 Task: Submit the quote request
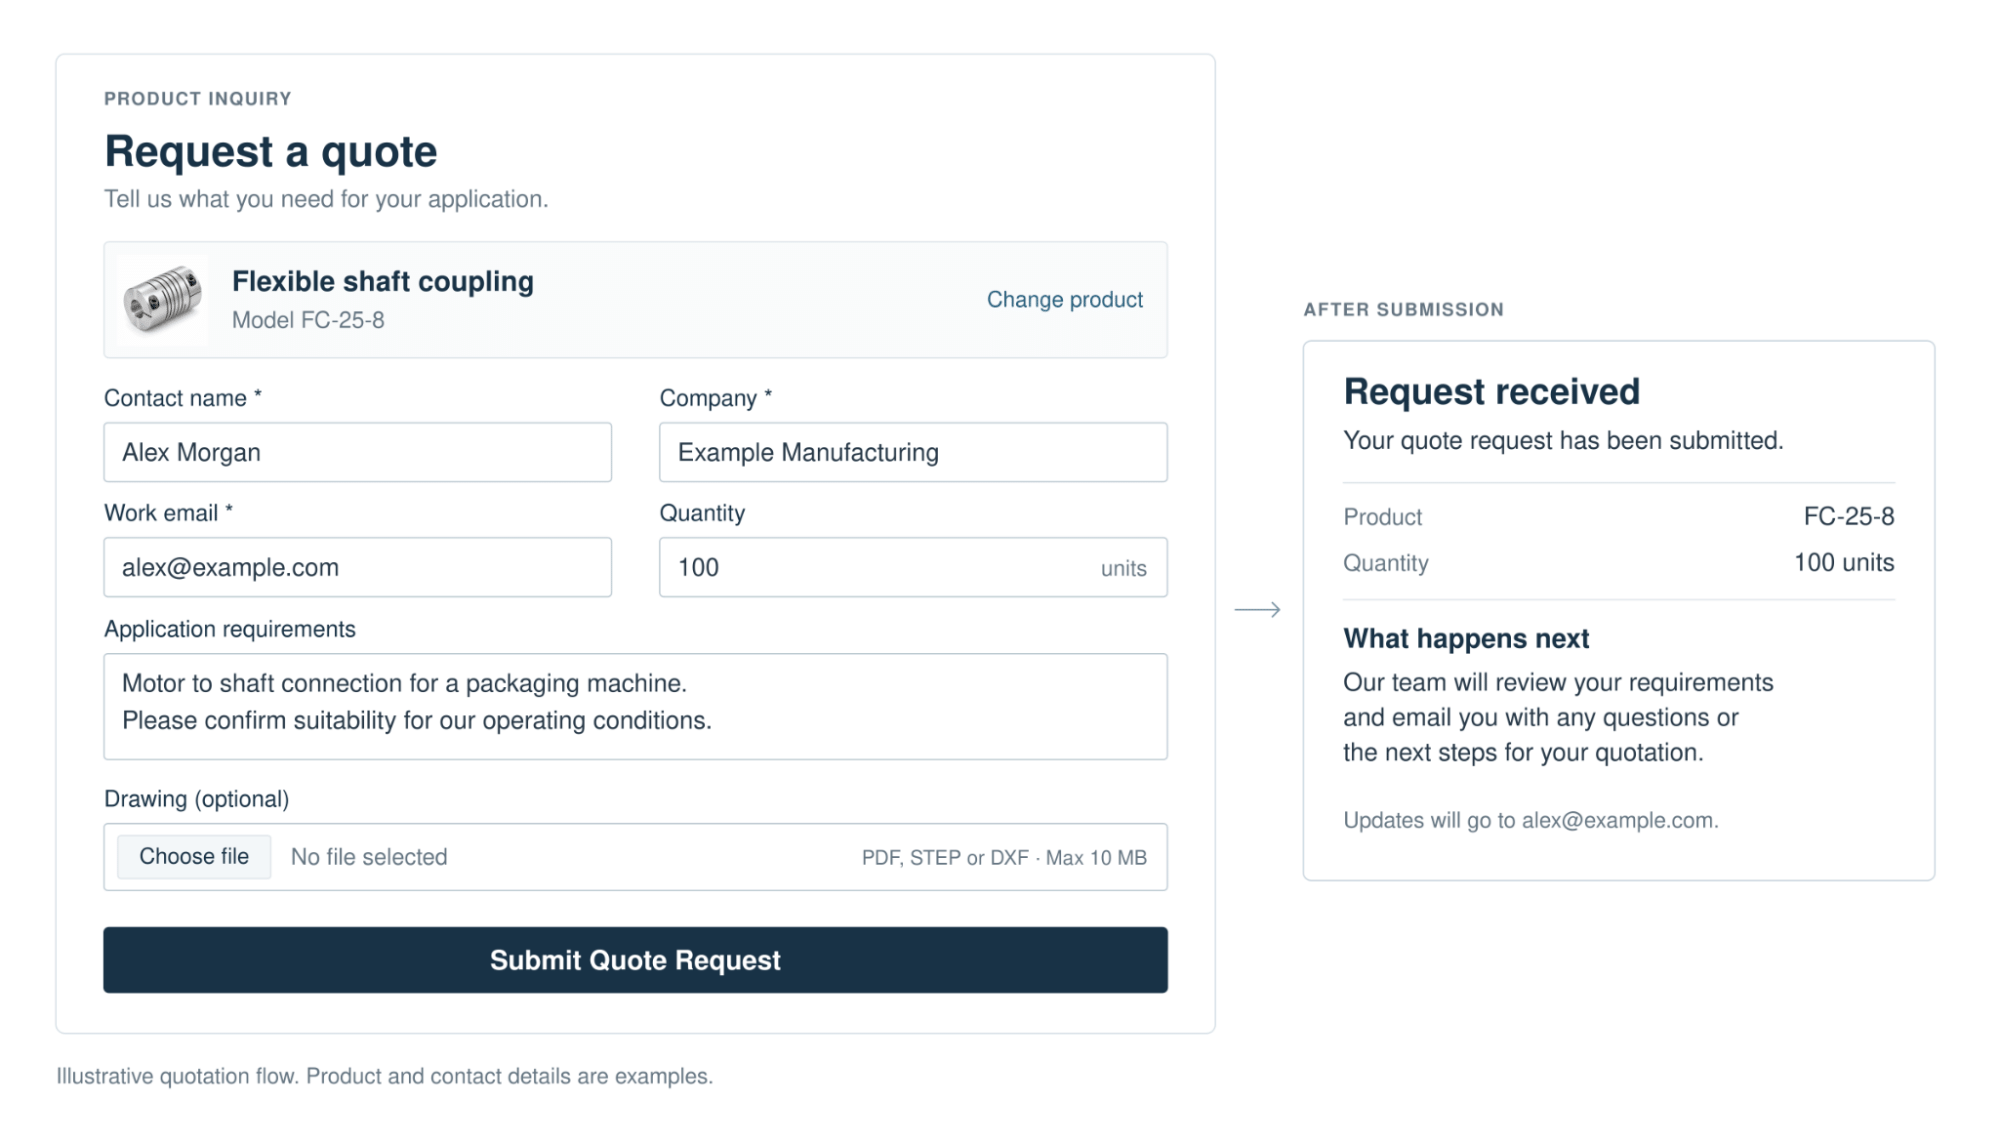[635, 959]
